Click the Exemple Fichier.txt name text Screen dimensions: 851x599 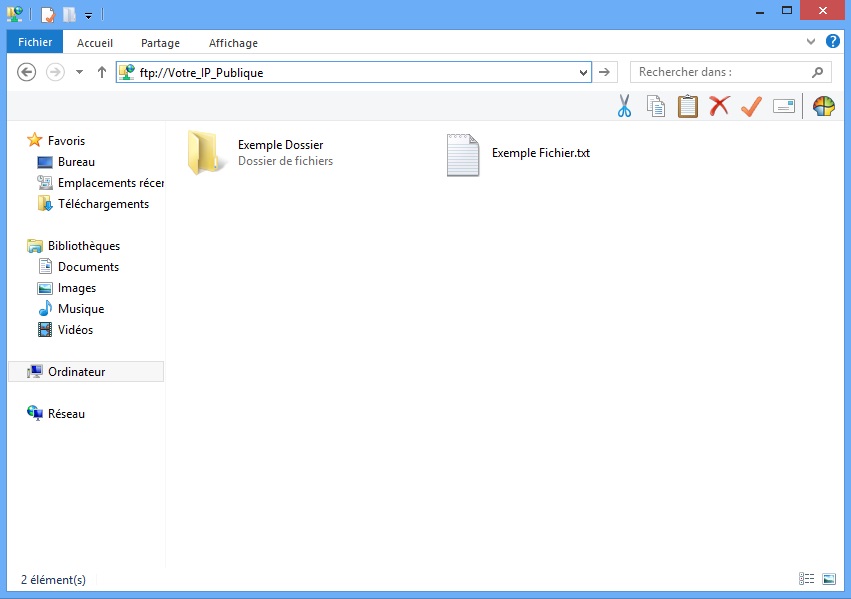pos(541,153)
